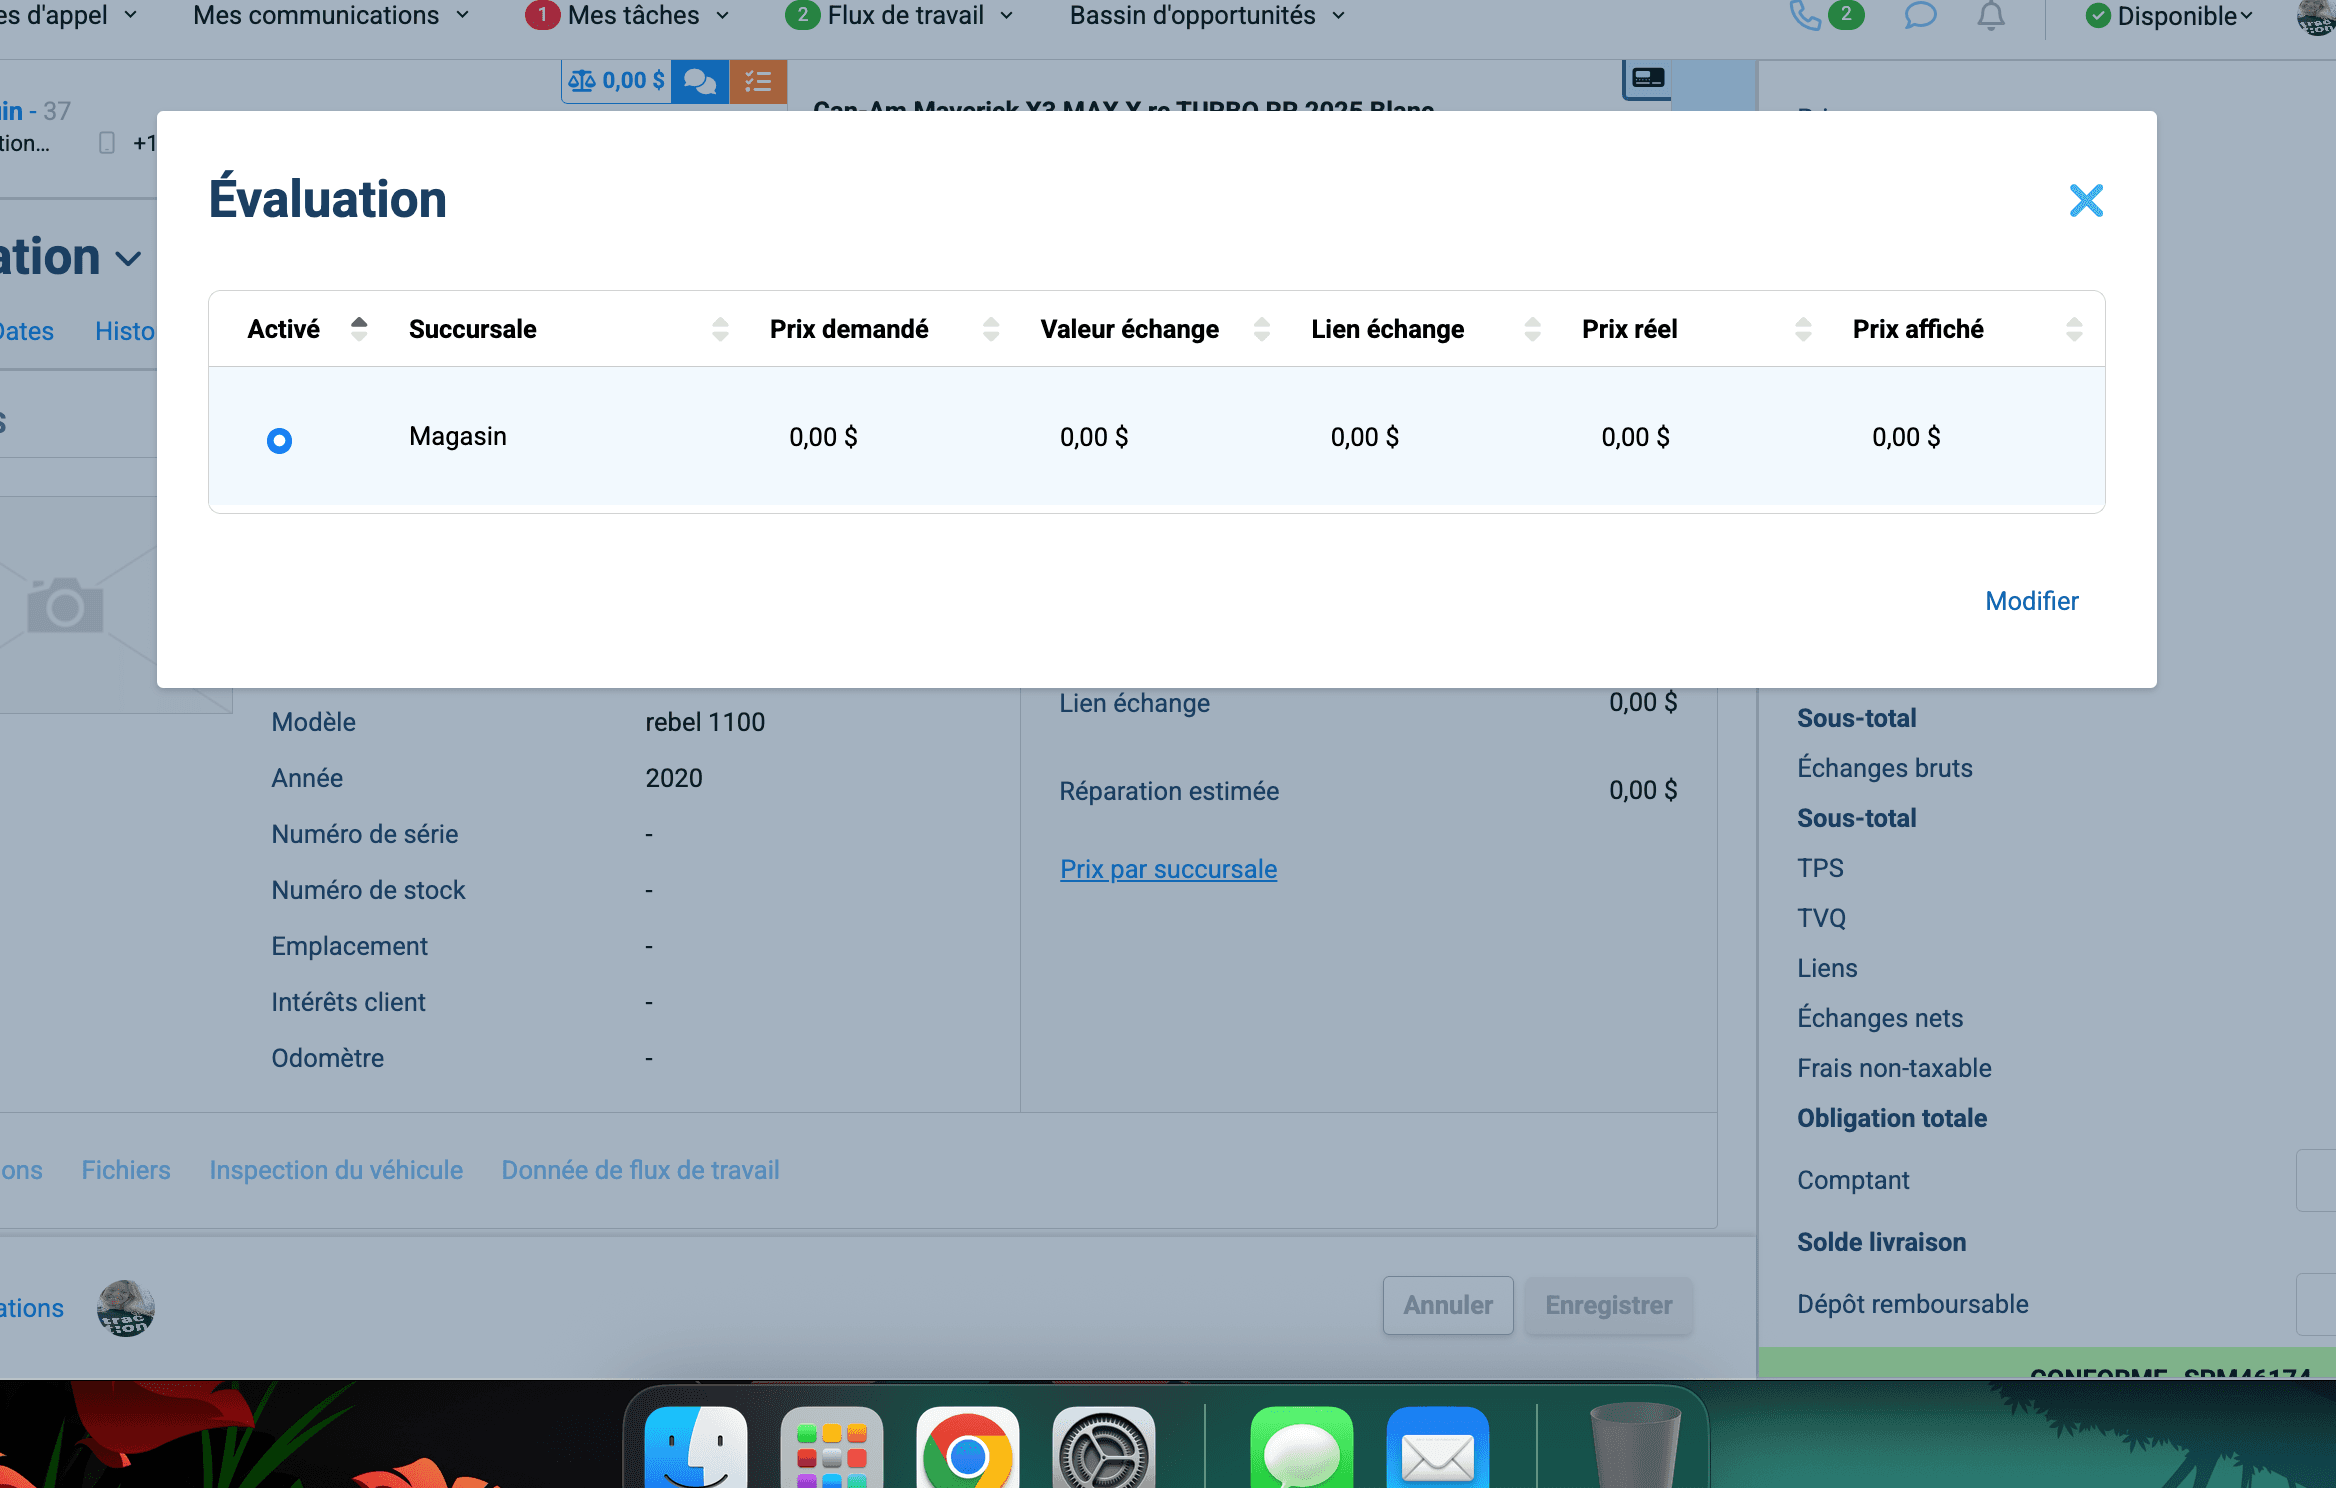Screen dimensions: 2336x1488
Task: Click the Échanges bruts label
Action: click(x=1885, y=768)
